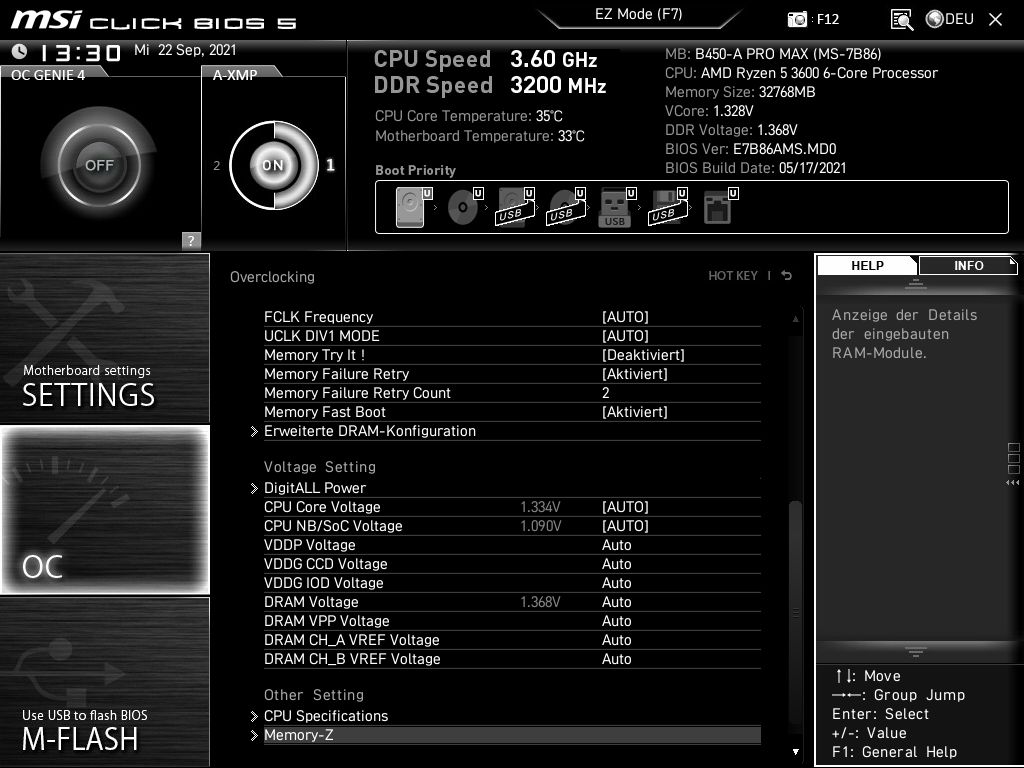Click the DVD drive boot priority icon
The height and width of the screenshot is (768, 1024).
coord(463,205)
